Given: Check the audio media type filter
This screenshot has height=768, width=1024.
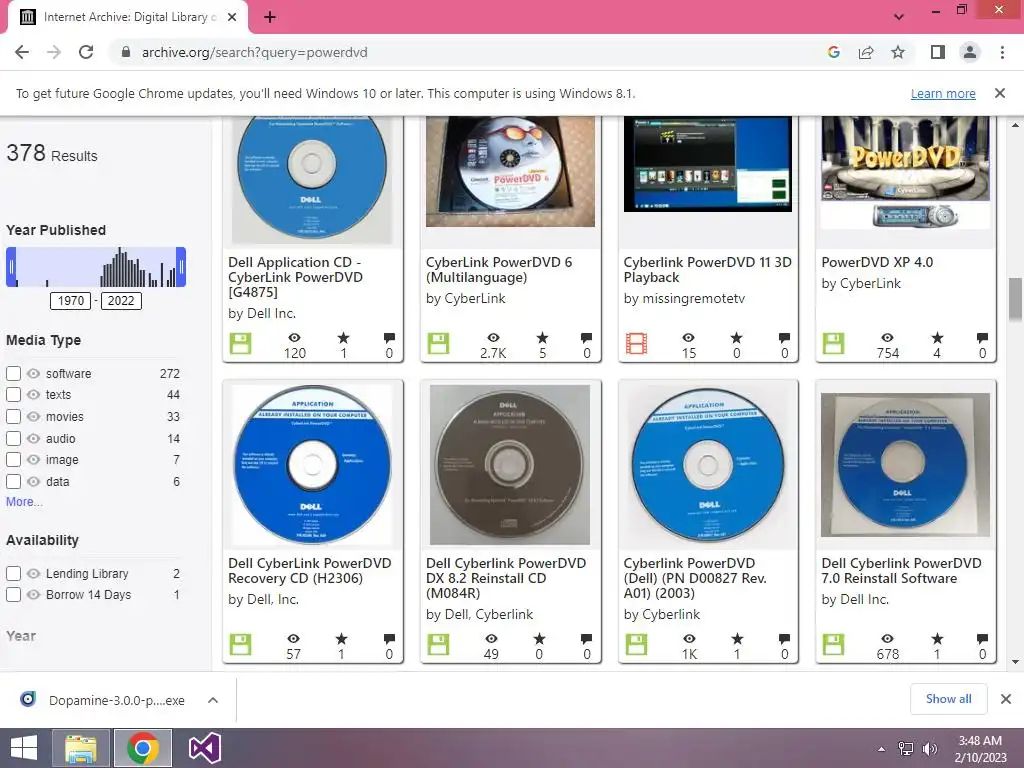Looking at the screenshot, I should click(x=13, y=438).
